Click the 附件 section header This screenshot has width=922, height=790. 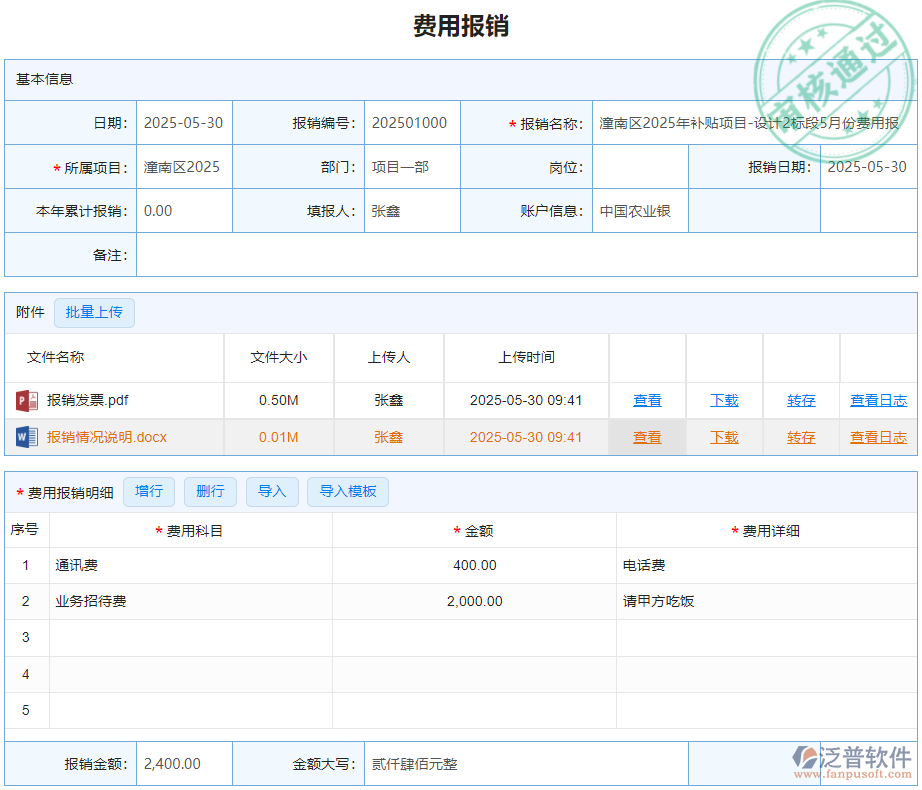[28, 312]
